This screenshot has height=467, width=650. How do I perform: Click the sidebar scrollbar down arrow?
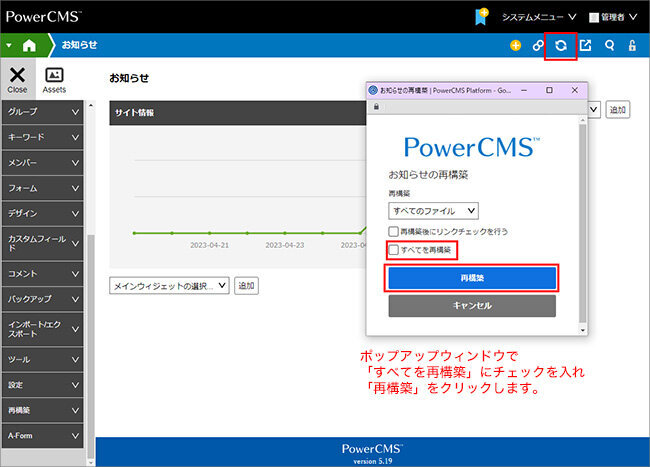click(91, 461)
